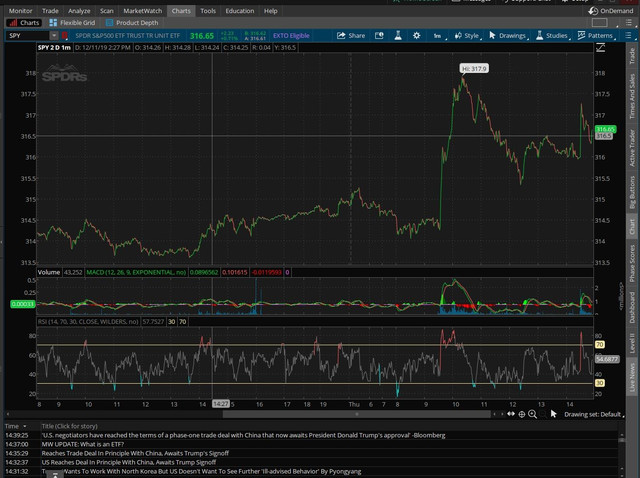This screenshot has height=478, width=640.
Task: Select the Charts sub-tab
Action: coord(24,23)
